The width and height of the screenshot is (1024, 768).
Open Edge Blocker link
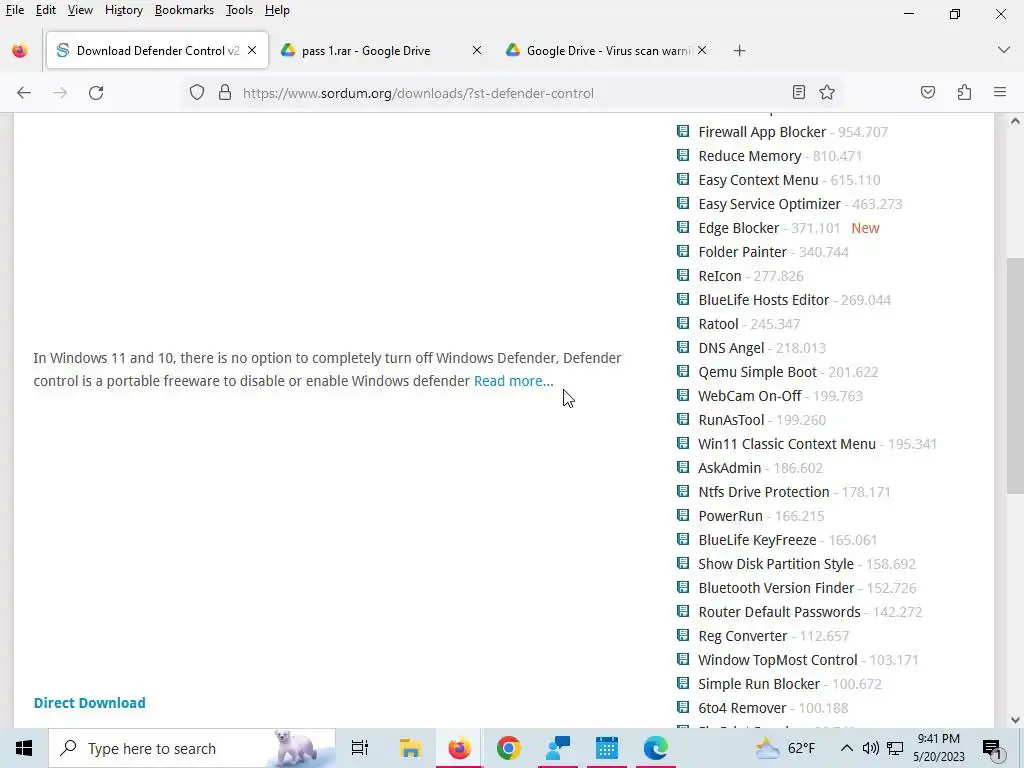coord(739,228)
